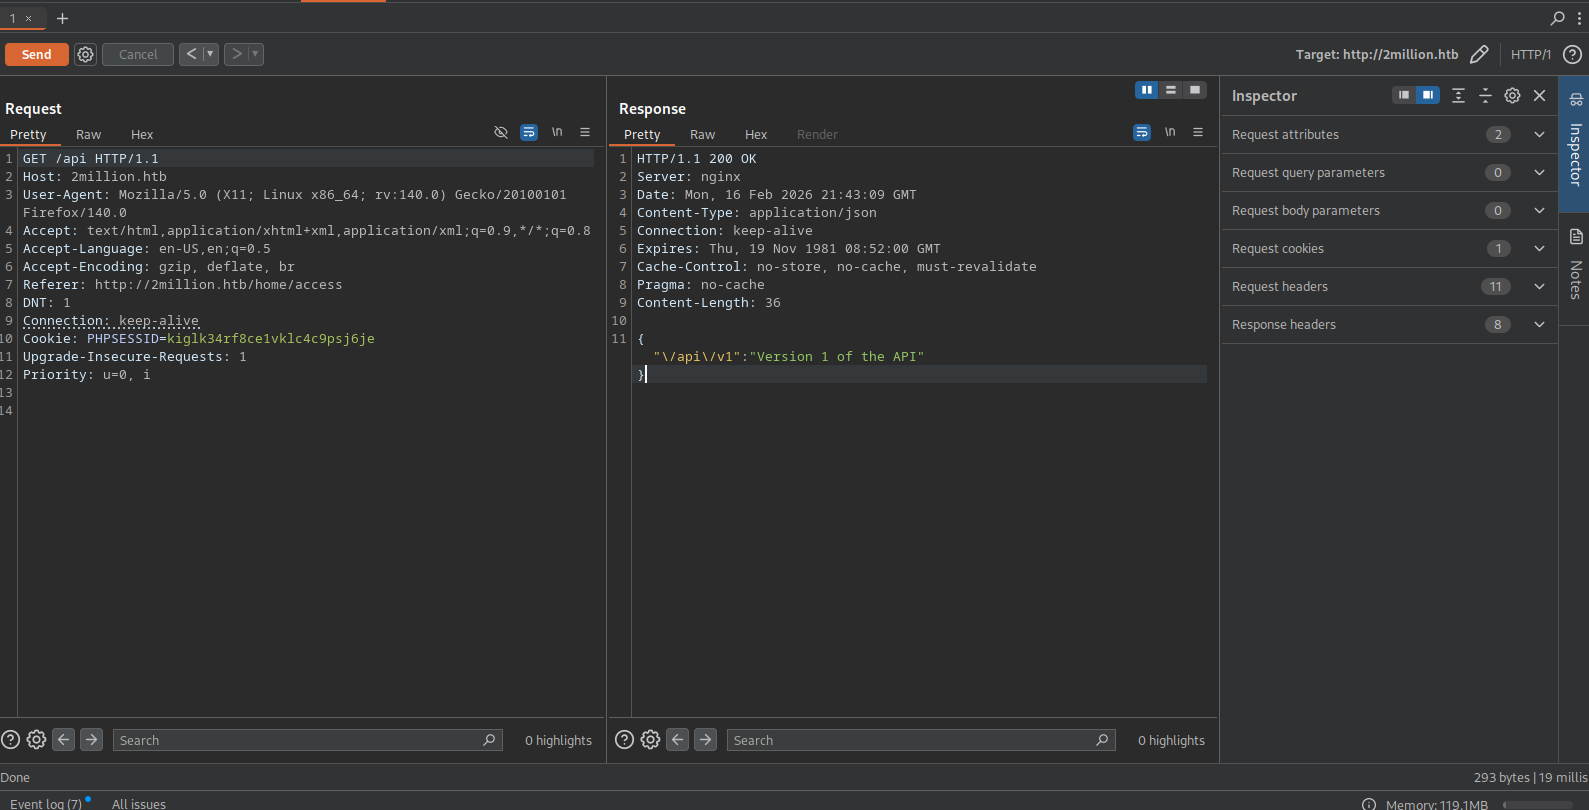Open the request pane hamburger menu

coord(585,132)
